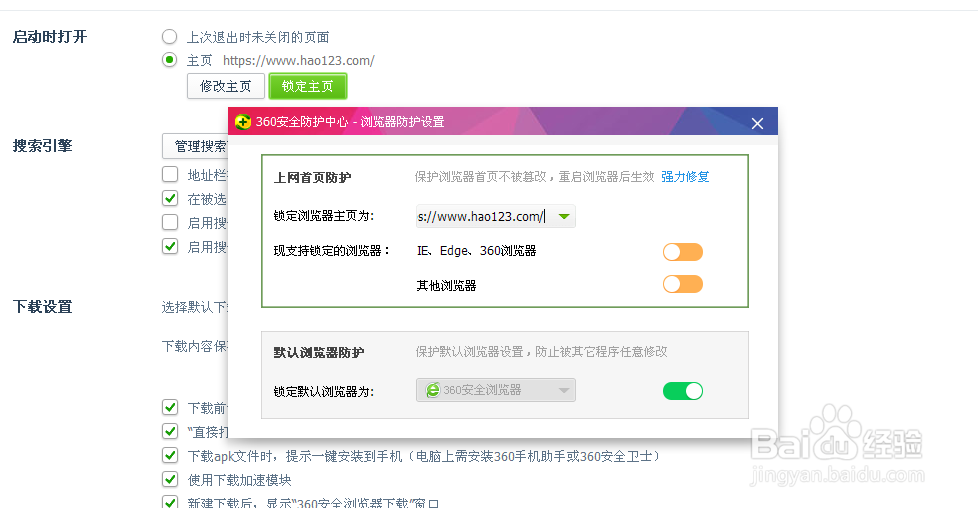Close the browser protection settings dialog

(x=757, y=123)
